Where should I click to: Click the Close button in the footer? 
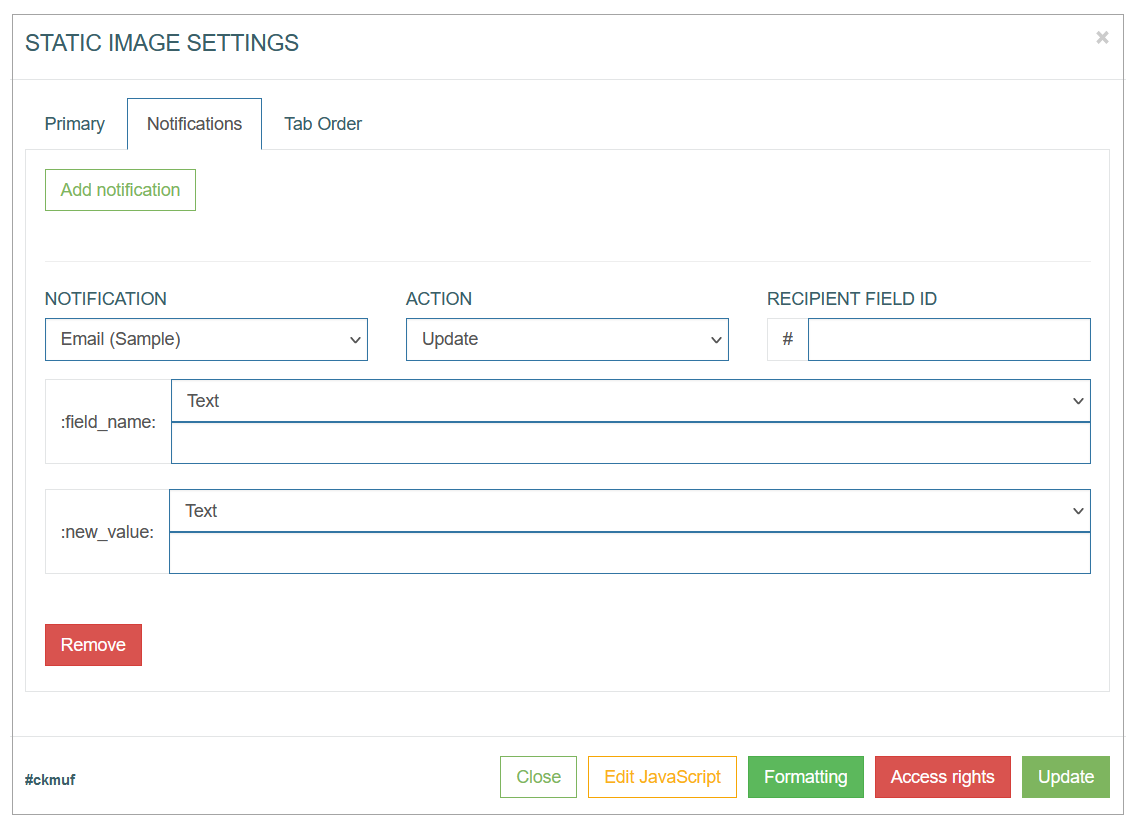tap(538, 777)
